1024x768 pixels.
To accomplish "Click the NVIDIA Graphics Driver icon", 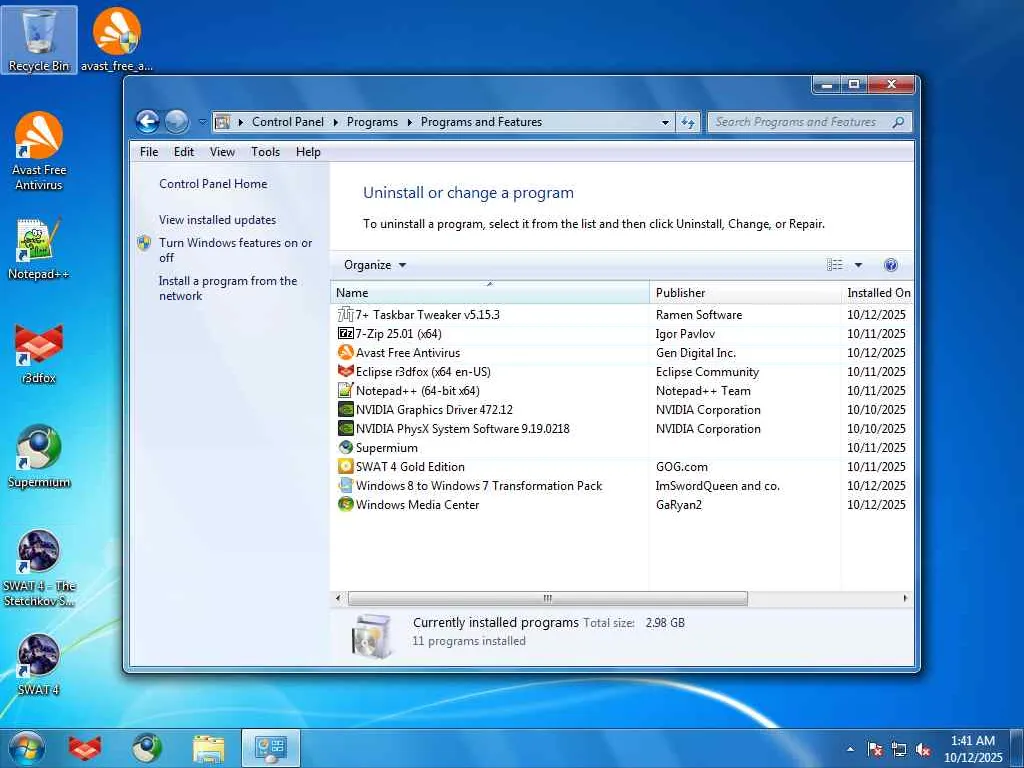I will [345, 409].
